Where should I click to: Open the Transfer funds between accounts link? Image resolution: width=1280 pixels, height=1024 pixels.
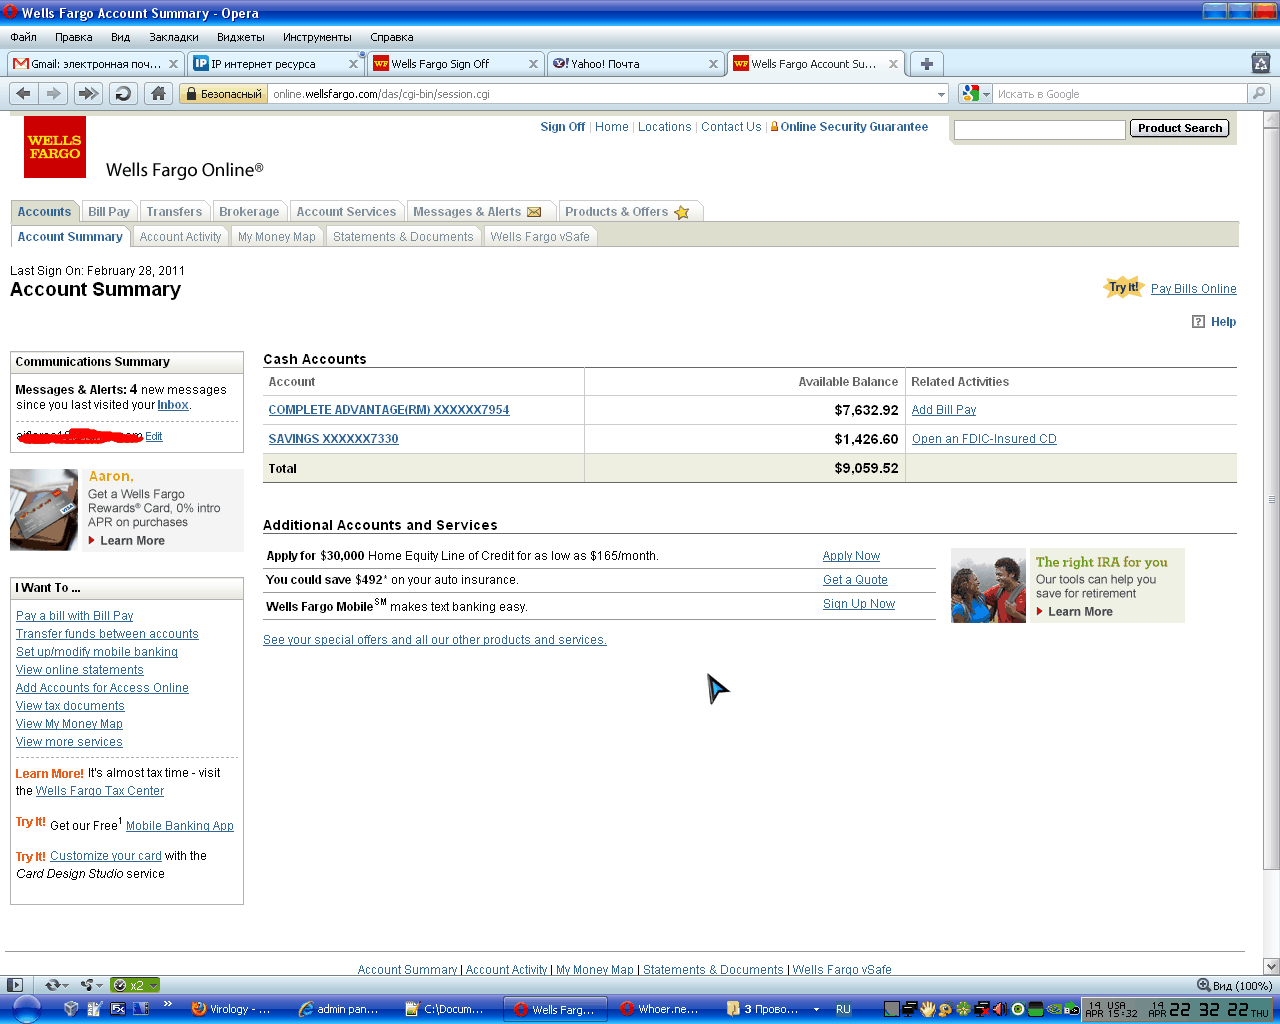pos(107,634)
